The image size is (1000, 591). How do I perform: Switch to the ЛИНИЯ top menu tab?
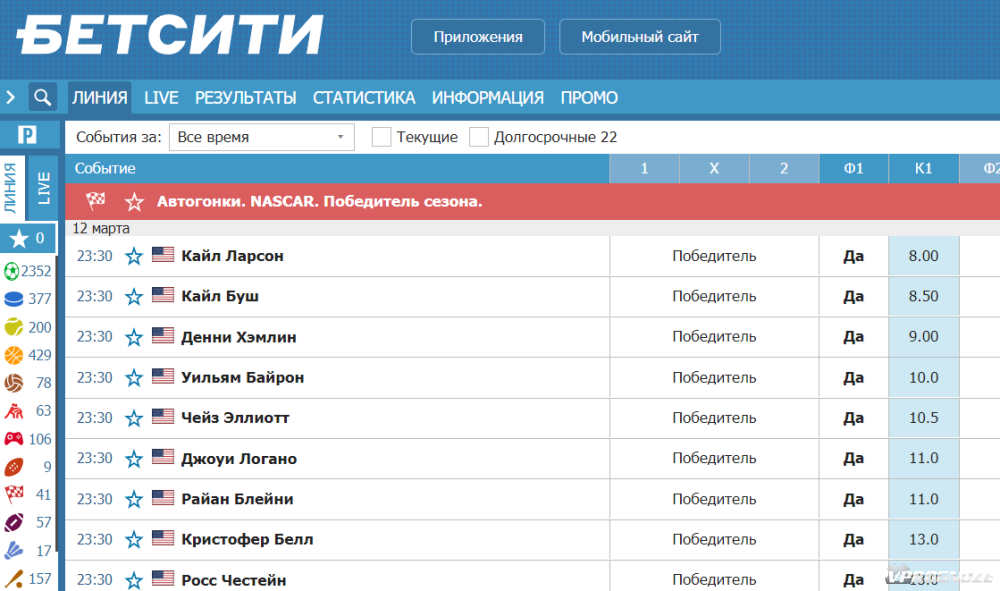[x=99, y=98]
